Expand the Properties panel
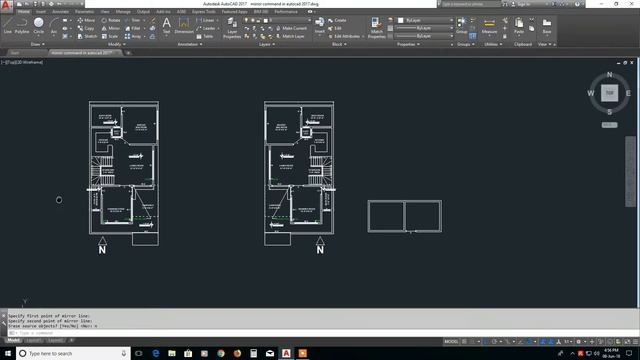Image resolution: width=640 pixels, height=360 pixels. point(408,44)
